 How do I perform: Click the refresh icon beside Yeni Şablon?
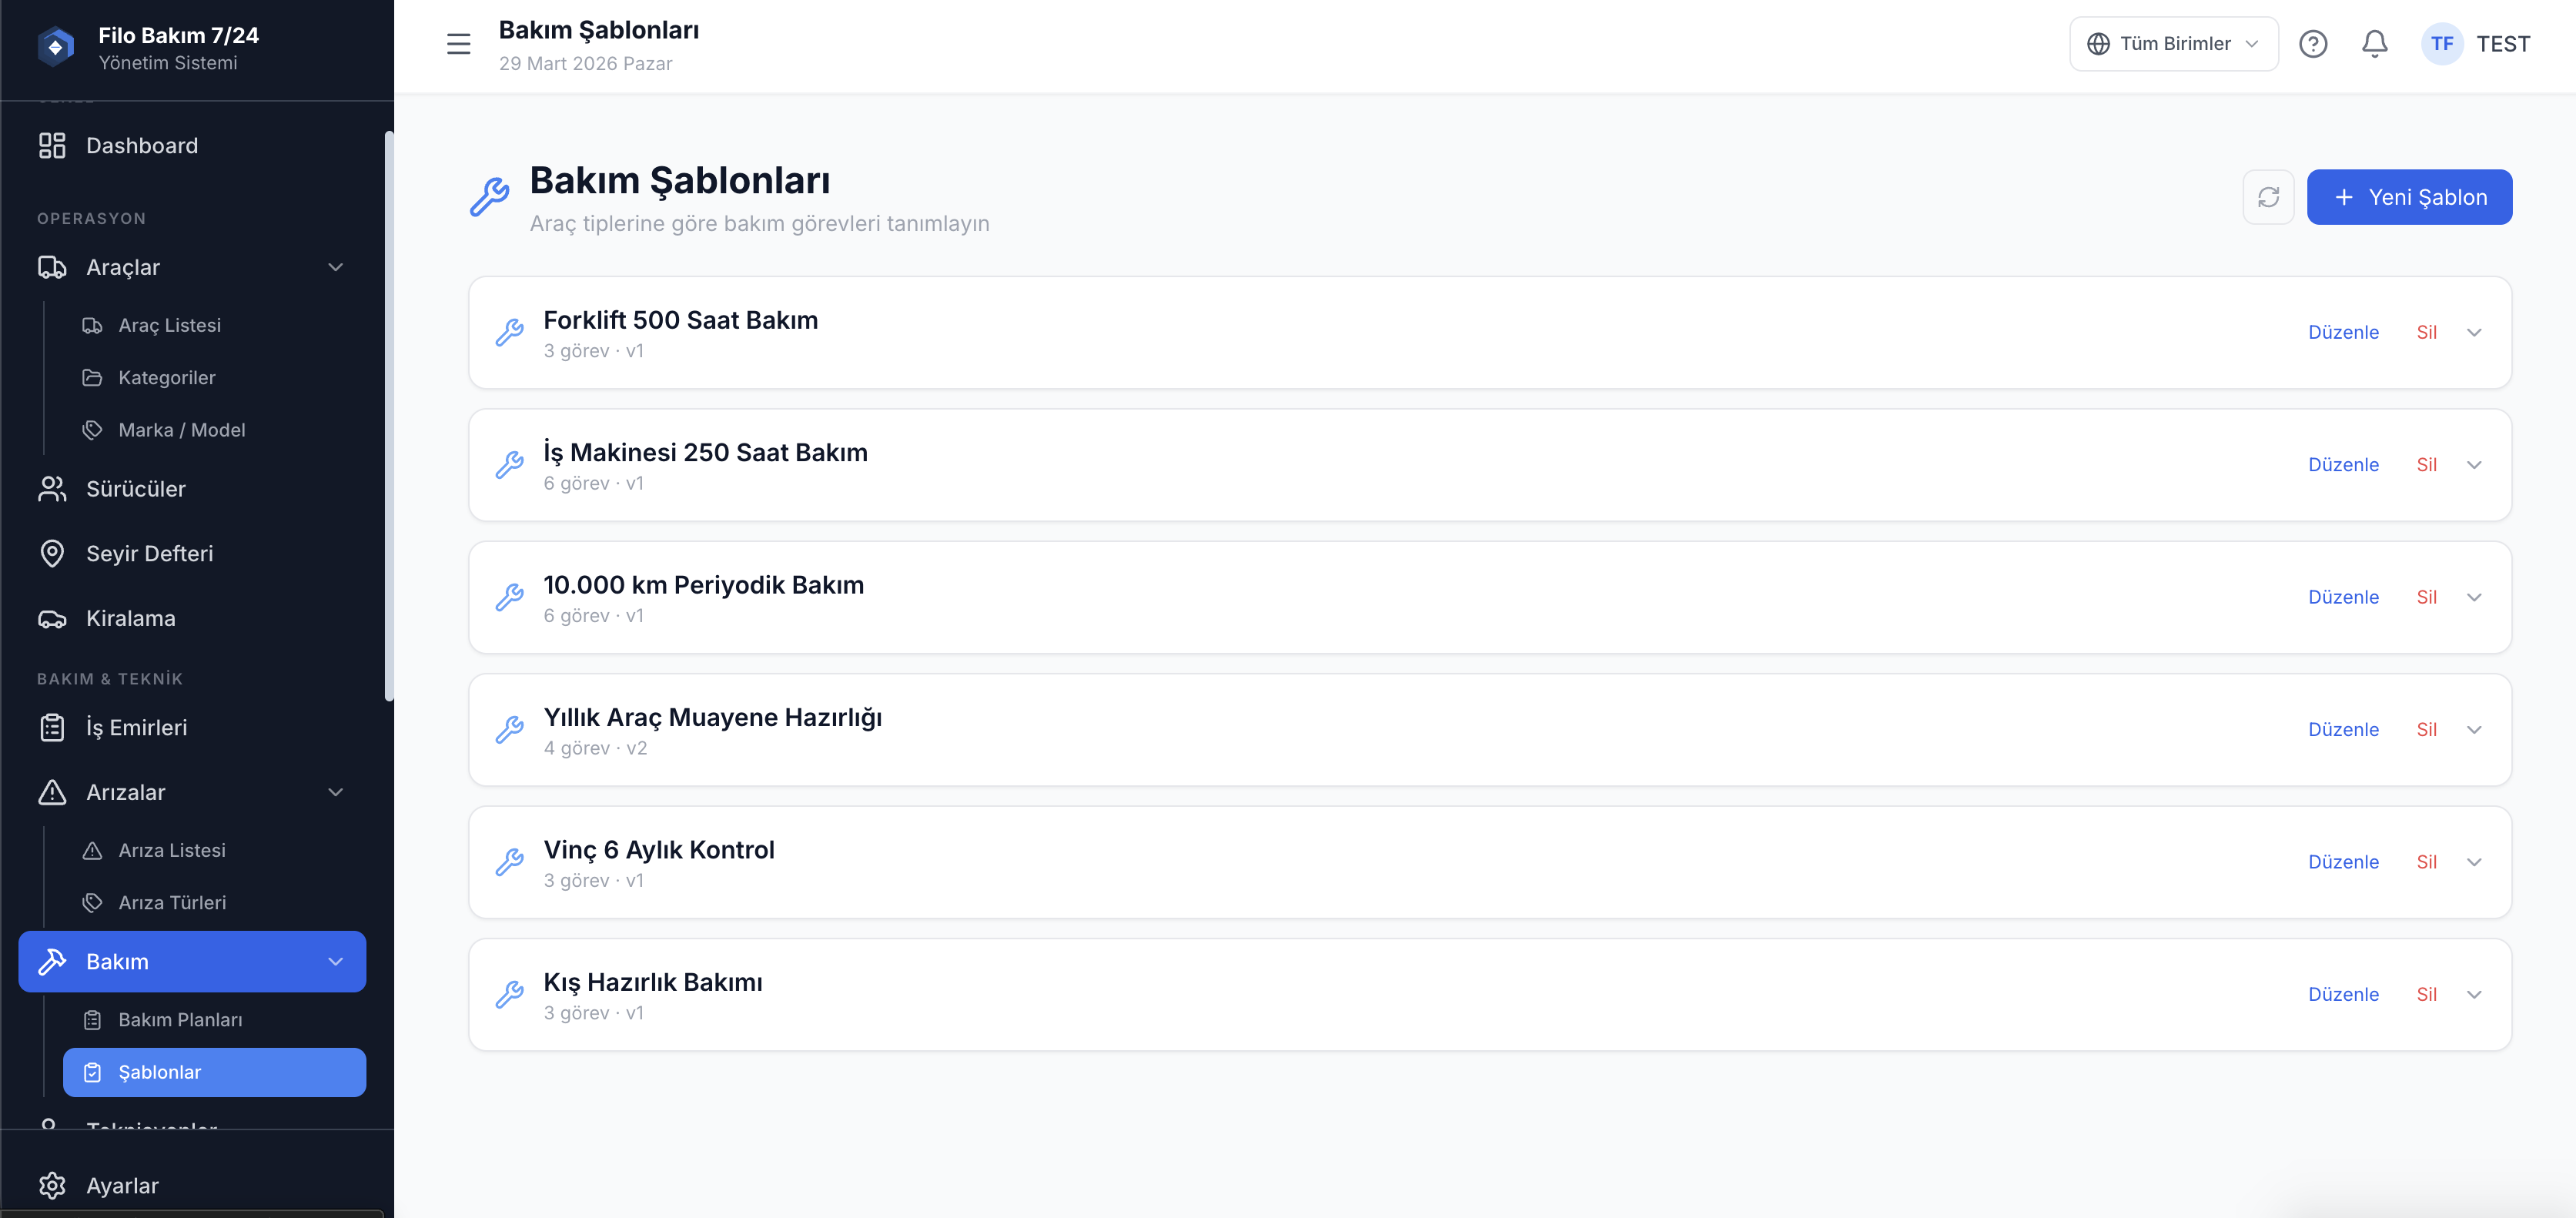[2267, 197]
